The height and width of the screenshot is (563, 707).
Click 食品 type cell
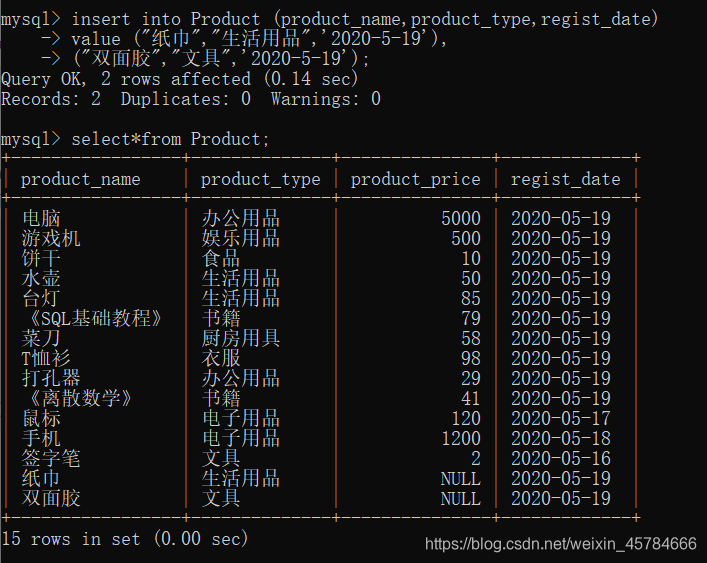221,258
